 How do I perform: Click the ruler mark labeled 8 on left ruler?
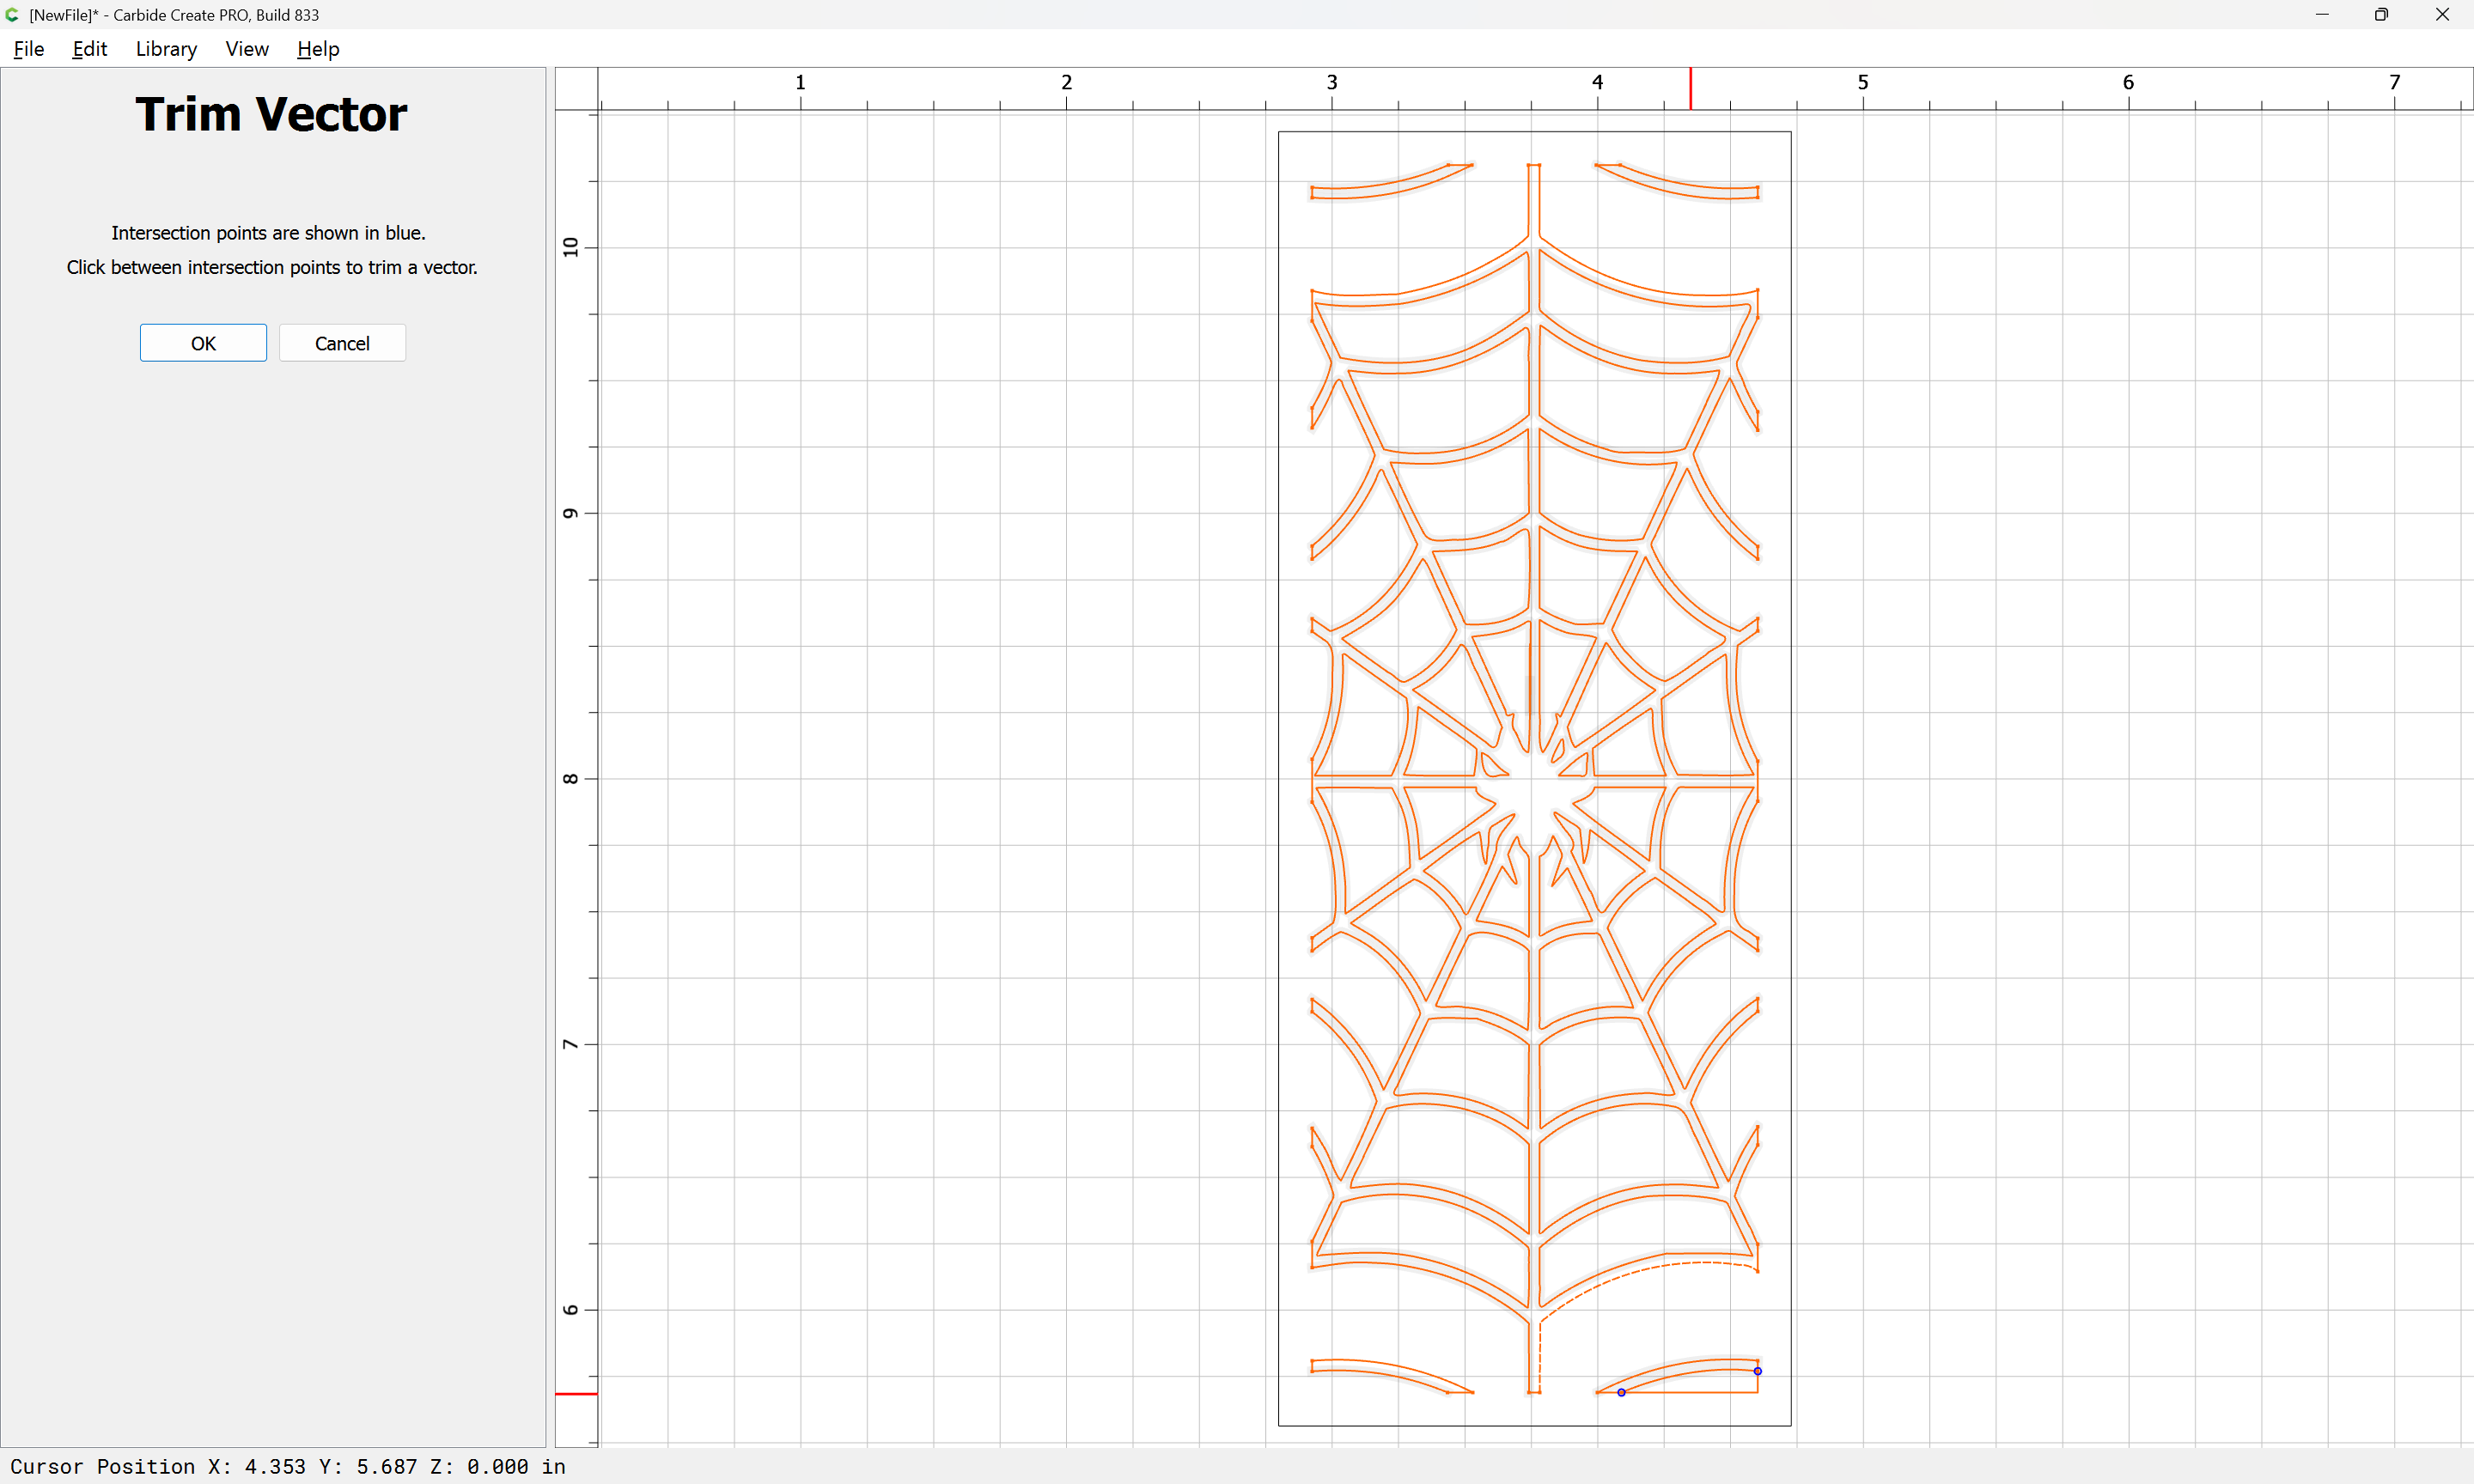[x=571, y=779]
